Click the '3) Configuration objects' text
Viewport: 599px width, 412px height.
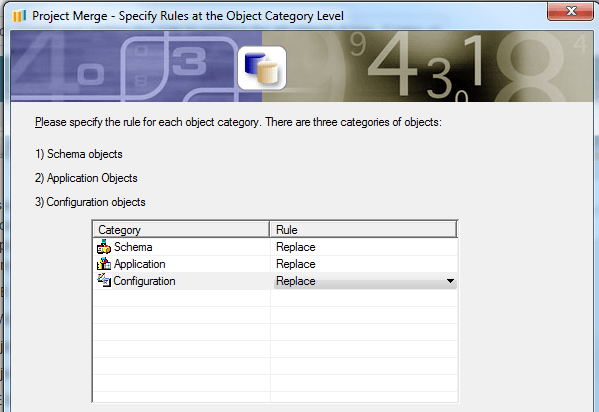(90, 202)
